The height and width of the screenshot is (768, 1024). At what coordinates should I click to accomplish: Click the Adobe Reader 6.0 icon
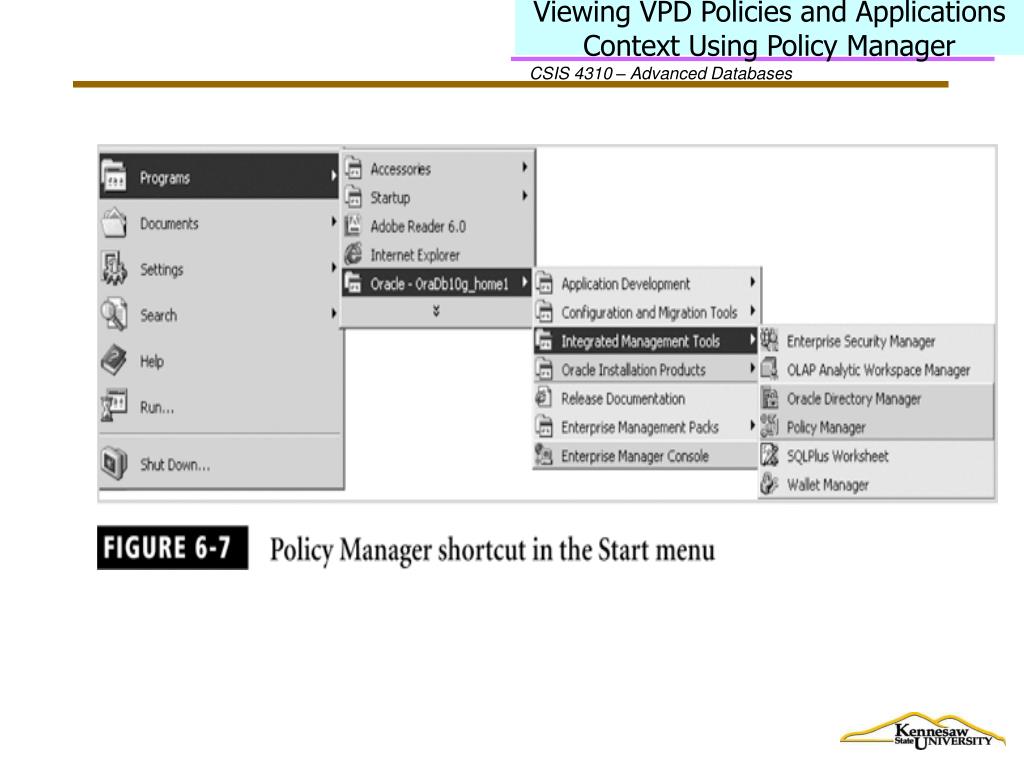353,225
